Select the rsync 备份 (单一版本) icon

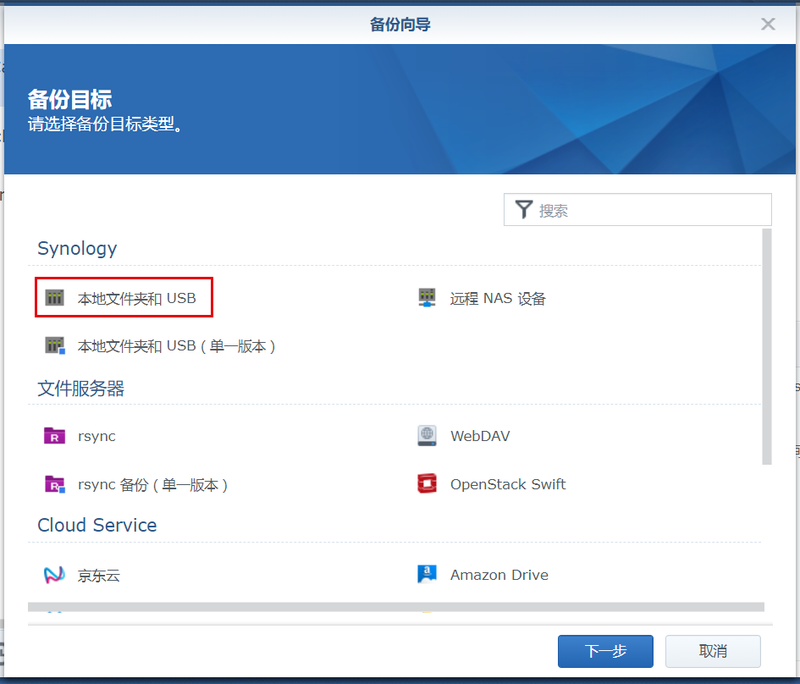55,484
